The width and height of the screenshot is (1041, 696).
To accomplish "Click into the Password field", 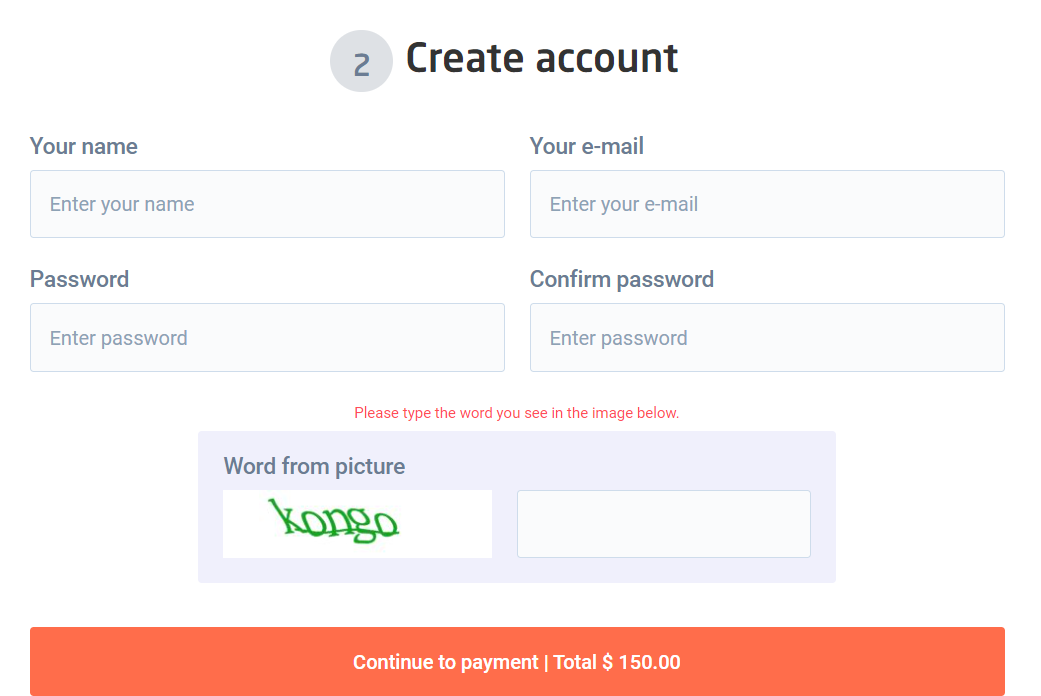I will tap(267, 337).
